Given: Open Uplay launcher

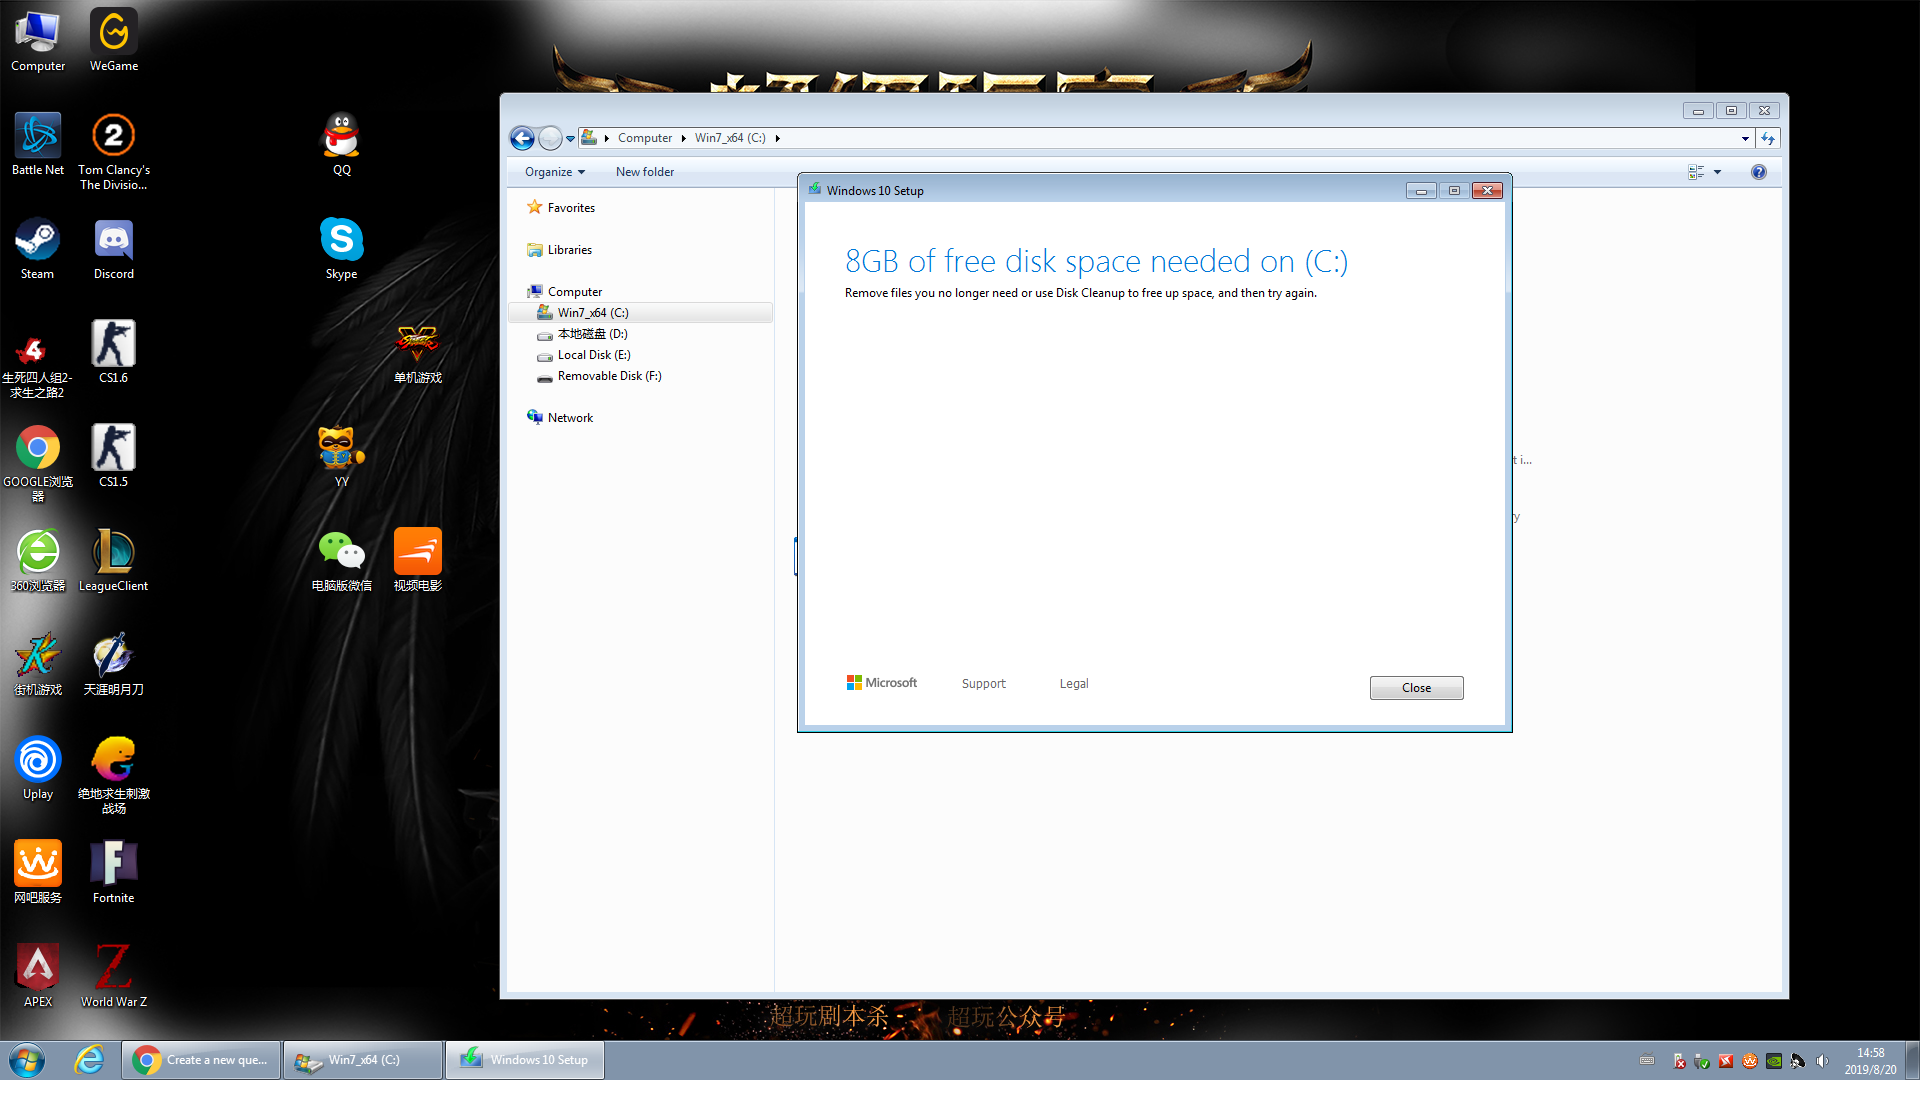Looking at the screenshot, I should [x=36, y=761].
